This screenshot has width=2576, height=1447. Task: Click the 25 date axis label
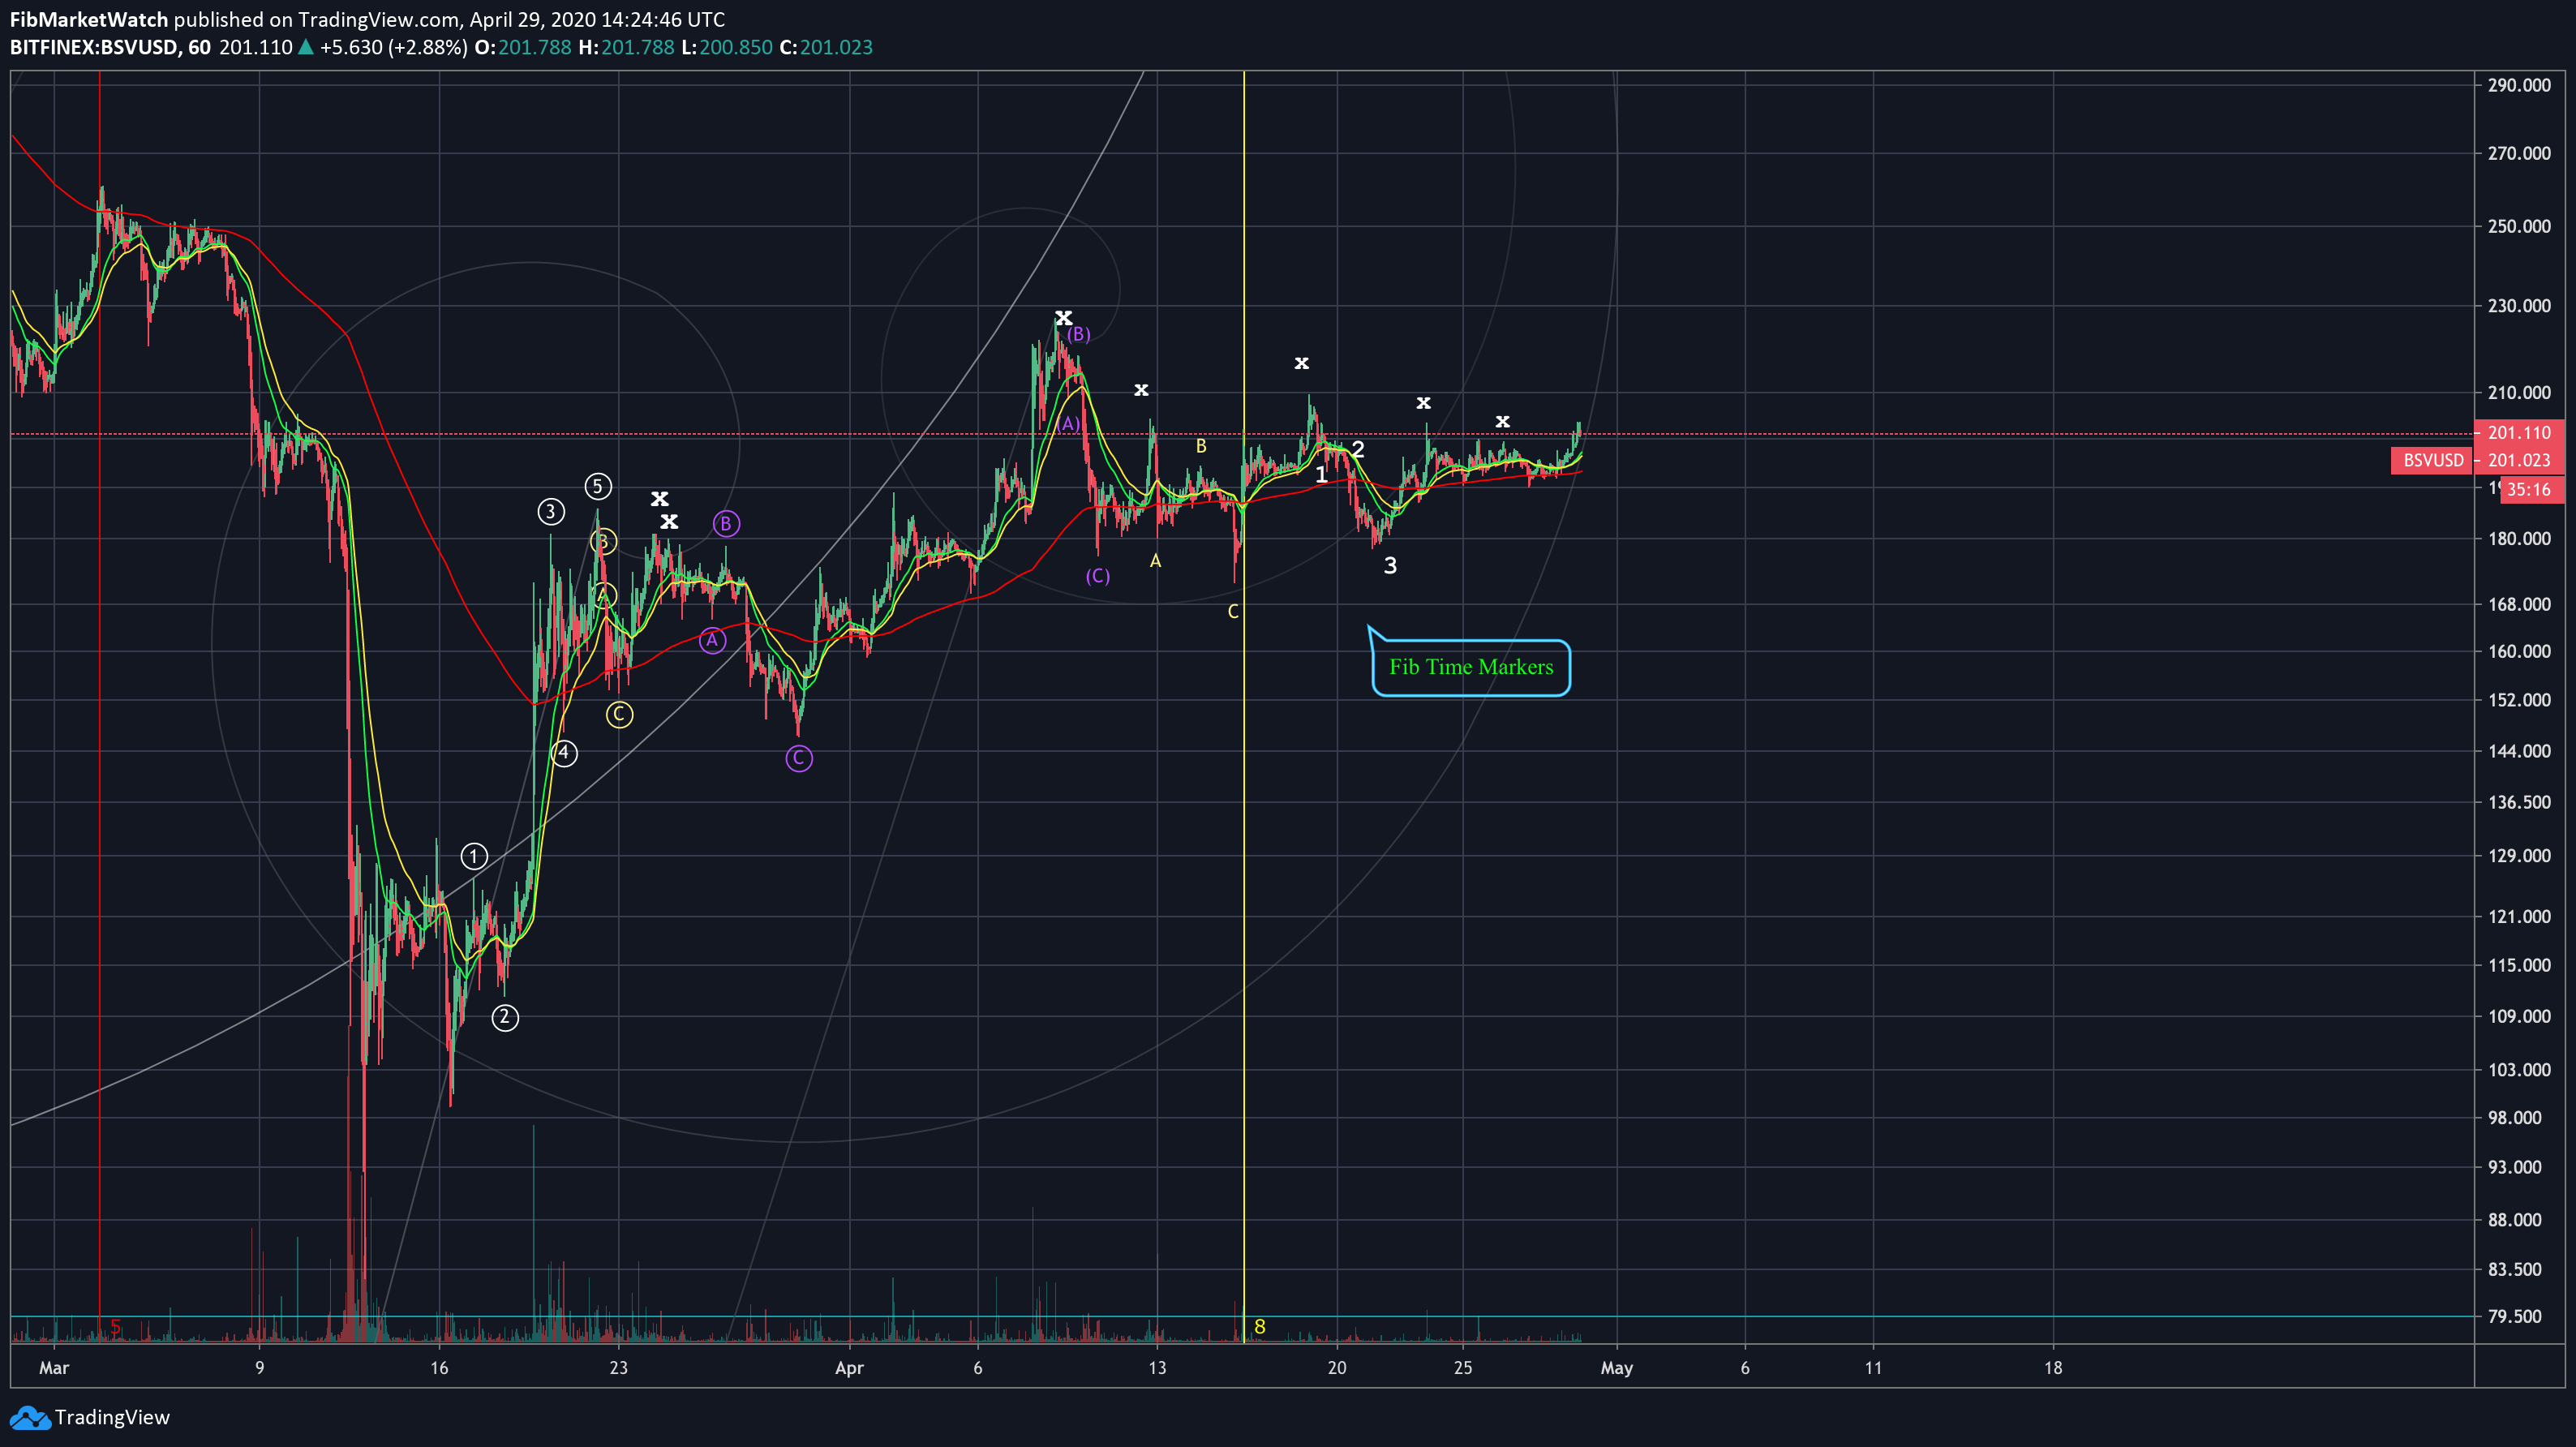click(x=1463, y=1368)
